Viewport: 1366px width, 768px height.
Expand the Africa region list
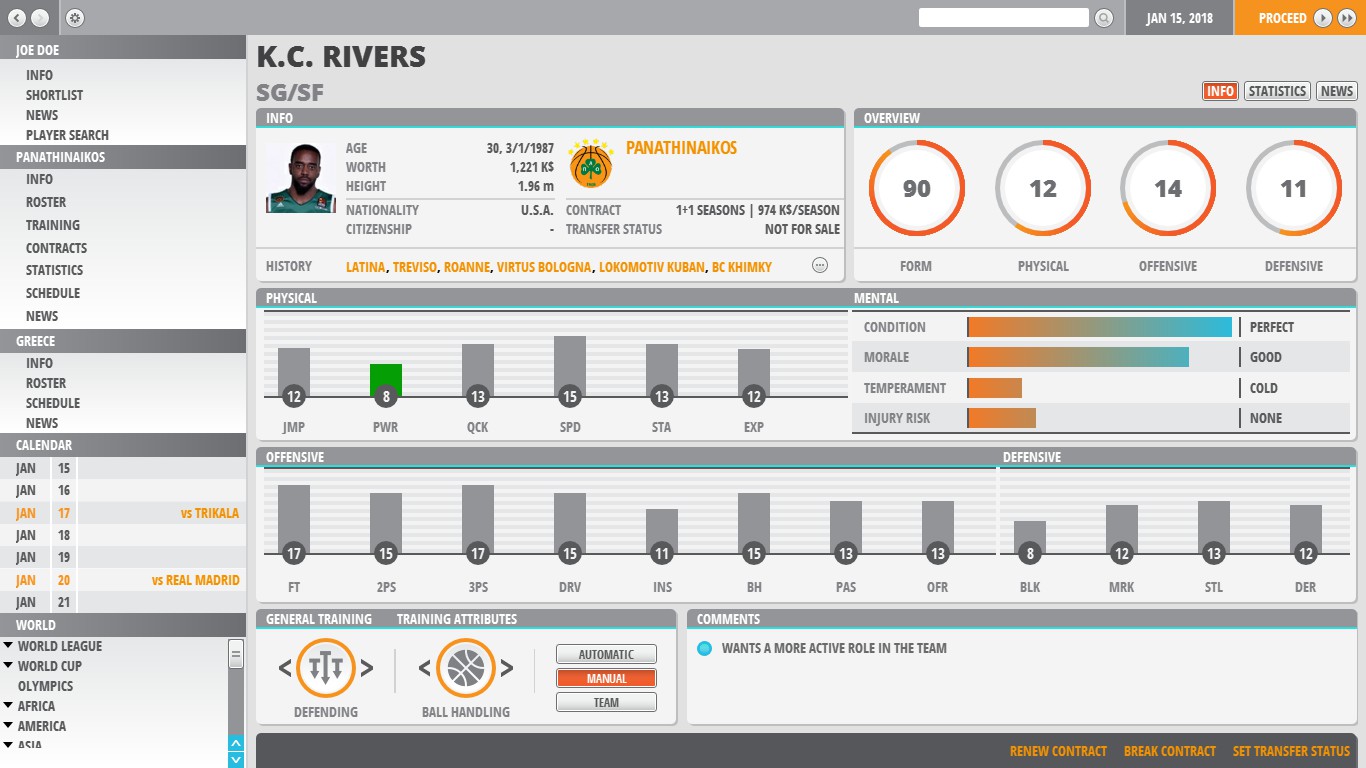9,706
